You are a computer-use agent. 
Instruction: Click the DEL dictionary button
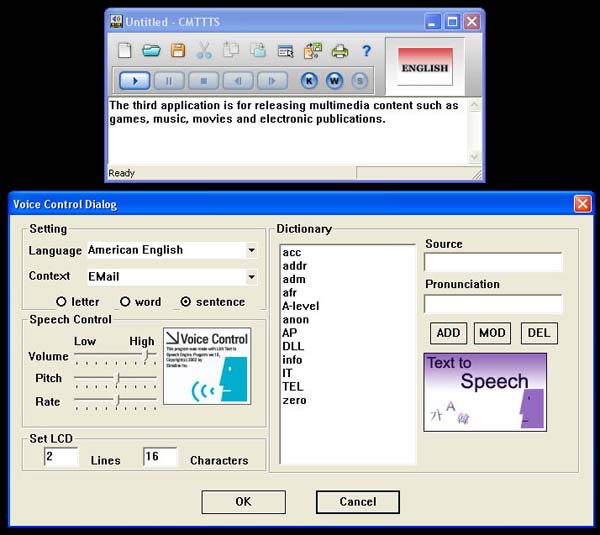click(539, 333)
